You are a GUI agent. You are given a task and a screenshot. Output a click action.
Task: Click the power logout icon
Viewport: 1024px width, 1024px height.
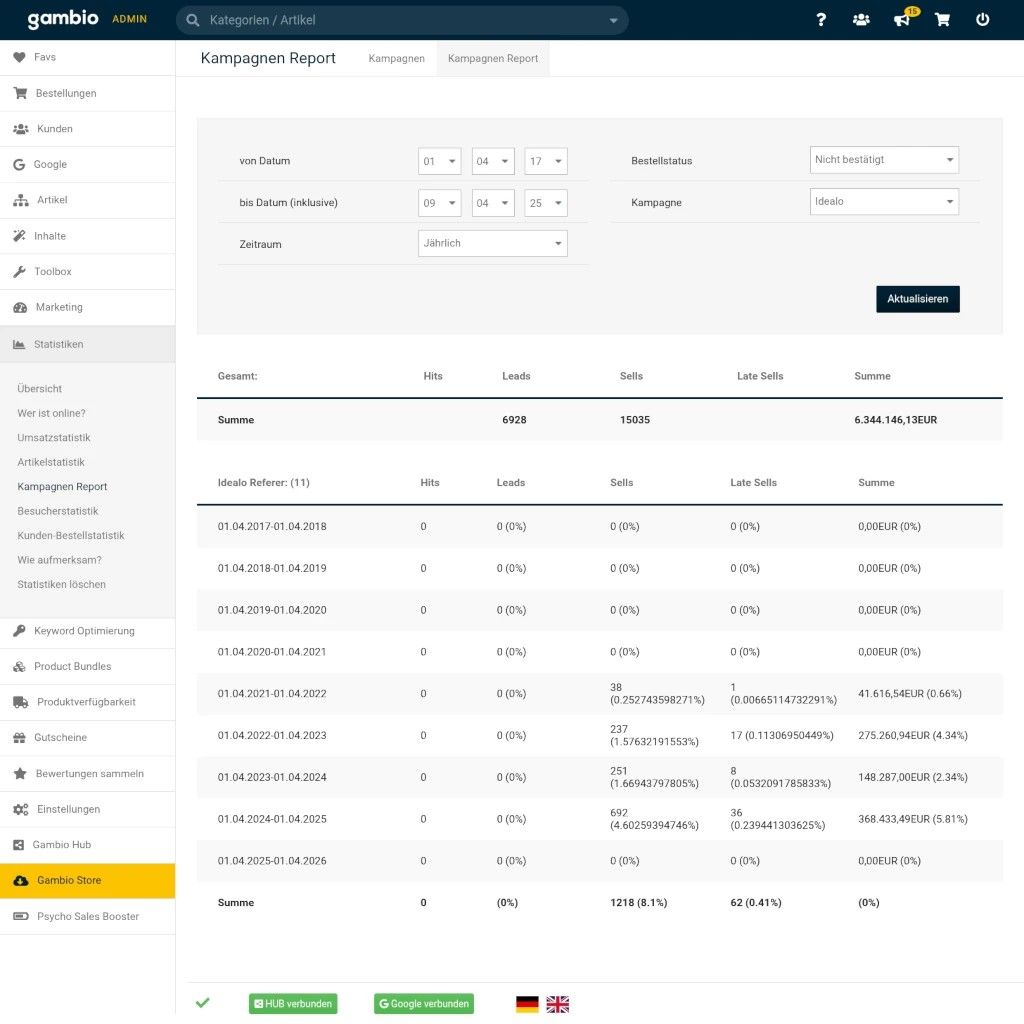click(x=982, y=20)
